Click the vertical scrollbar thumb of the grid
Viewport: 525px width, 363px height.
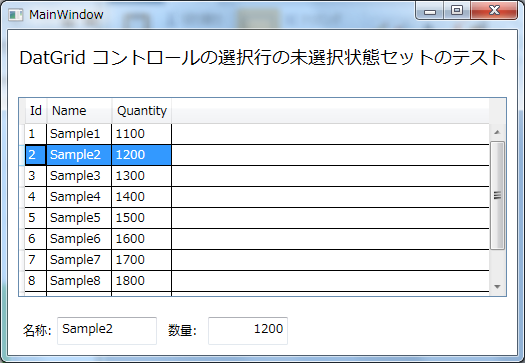tap(497, 195)
